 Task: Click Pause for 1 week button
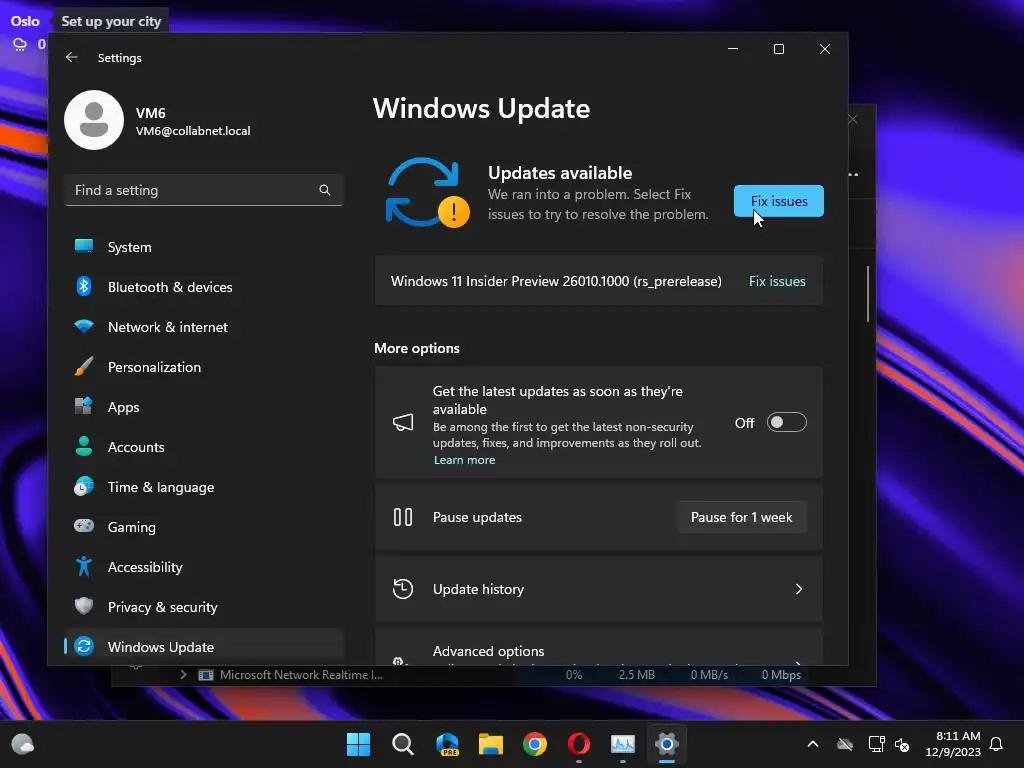[741, 517]
